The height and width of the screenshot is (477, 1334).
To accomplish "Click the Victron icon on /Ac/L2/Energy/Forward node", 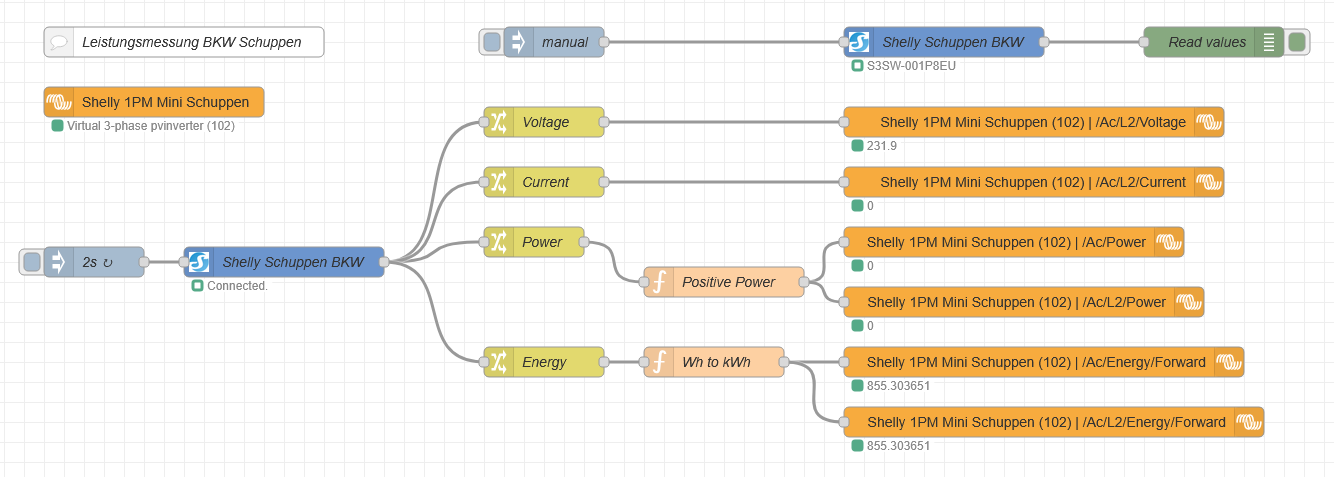I will point(1249,422).
